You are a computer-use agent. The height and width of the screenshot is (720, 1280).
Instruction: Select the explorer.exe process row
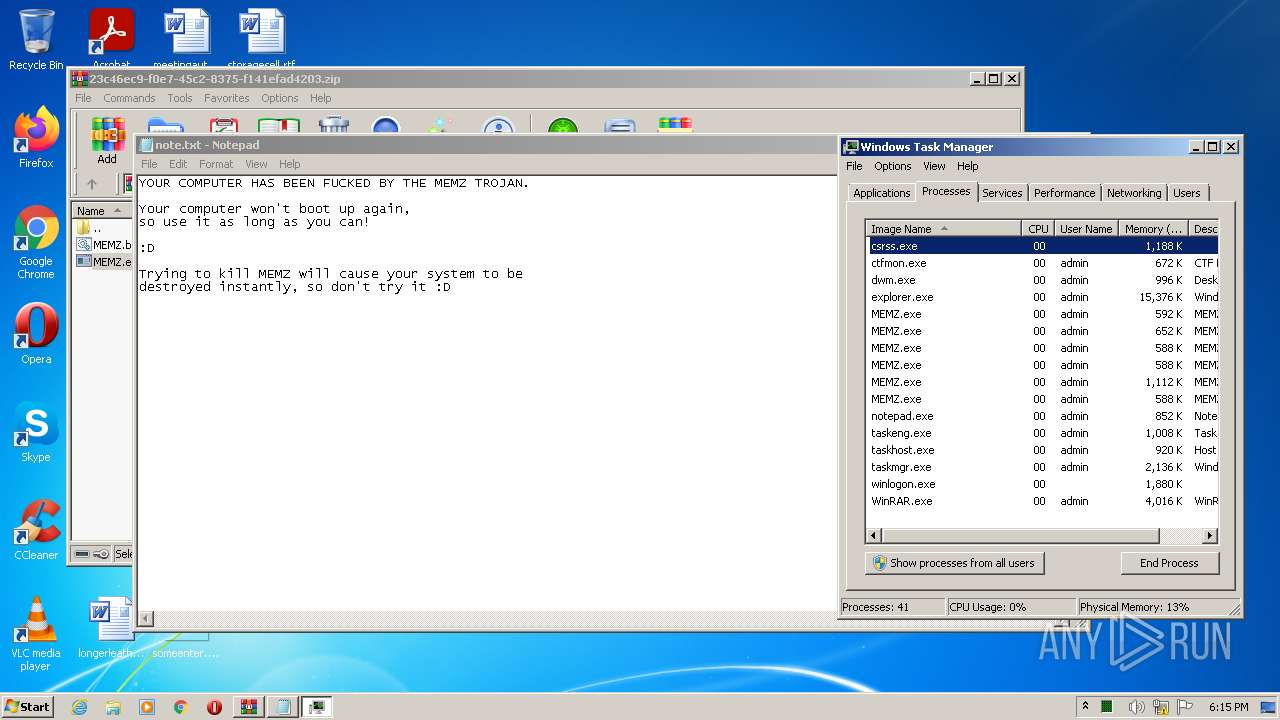1042,297
